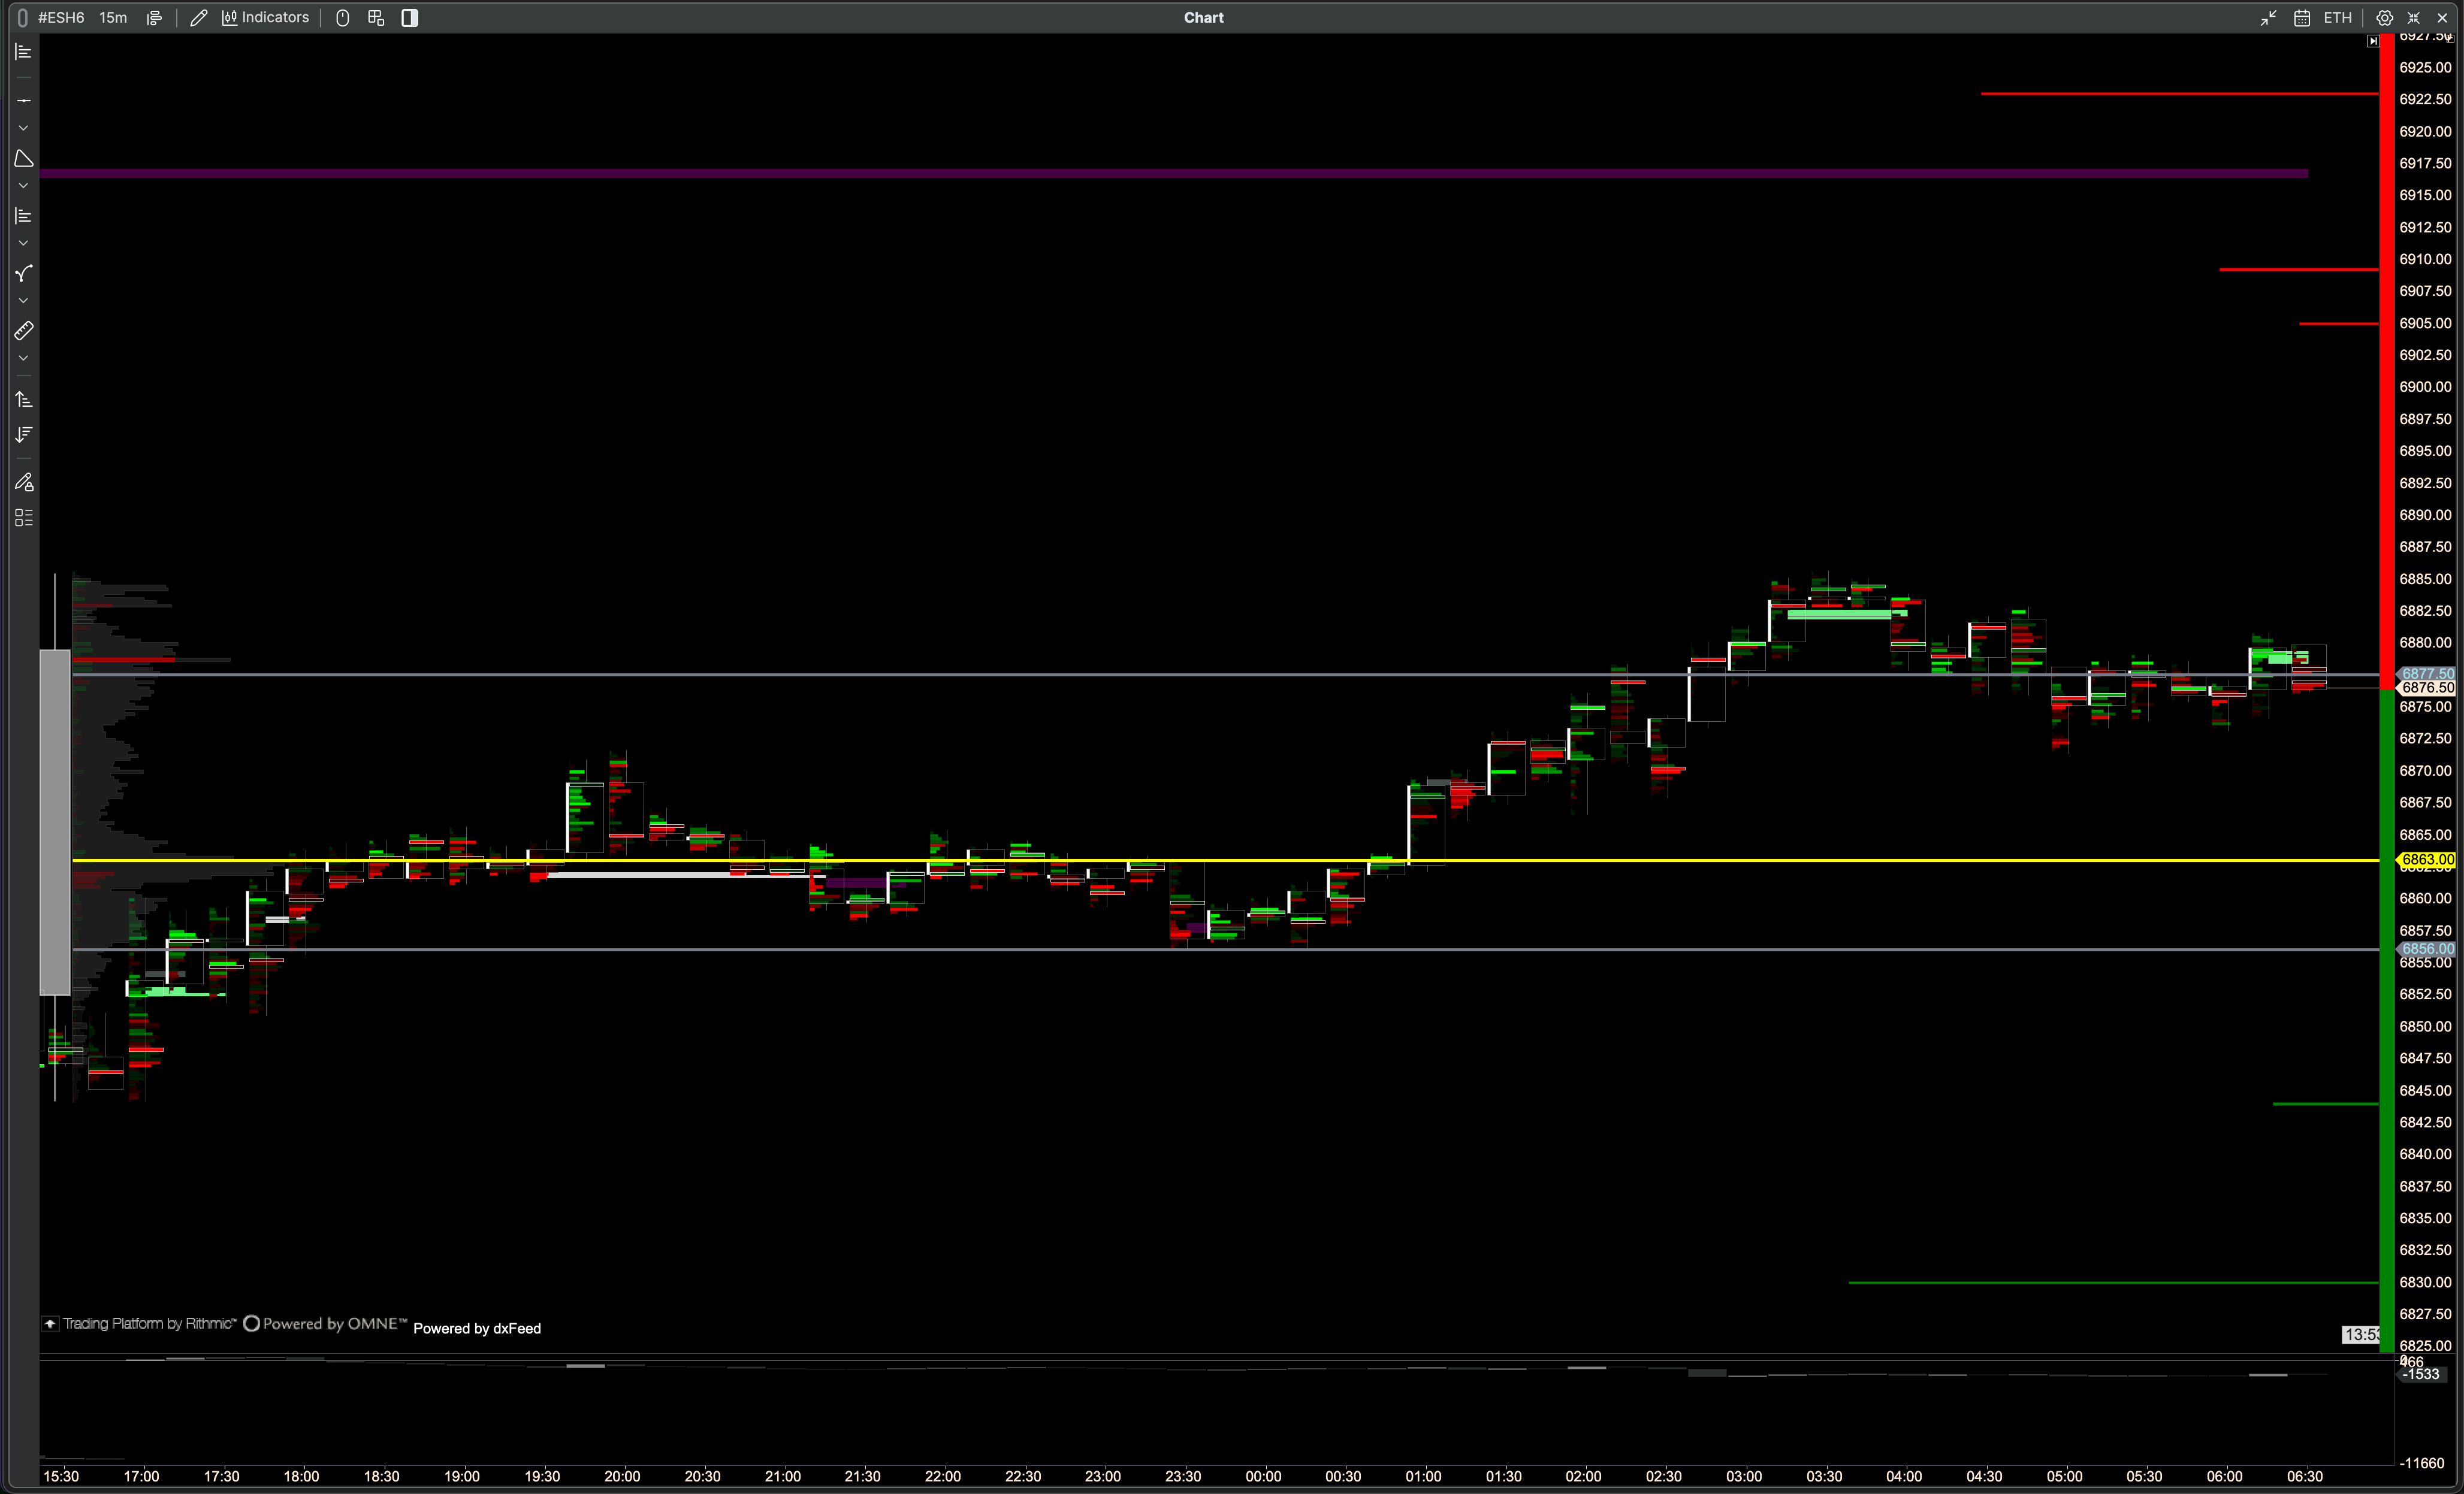Open chart settings gear icon
The height and width of the screenshot is (1494, 2464).
coord(2384,17)
